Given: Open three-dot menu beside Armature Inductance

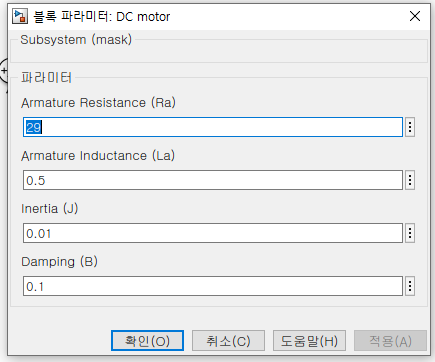Looking at the screenshot, I should click(x=410, y=180).
